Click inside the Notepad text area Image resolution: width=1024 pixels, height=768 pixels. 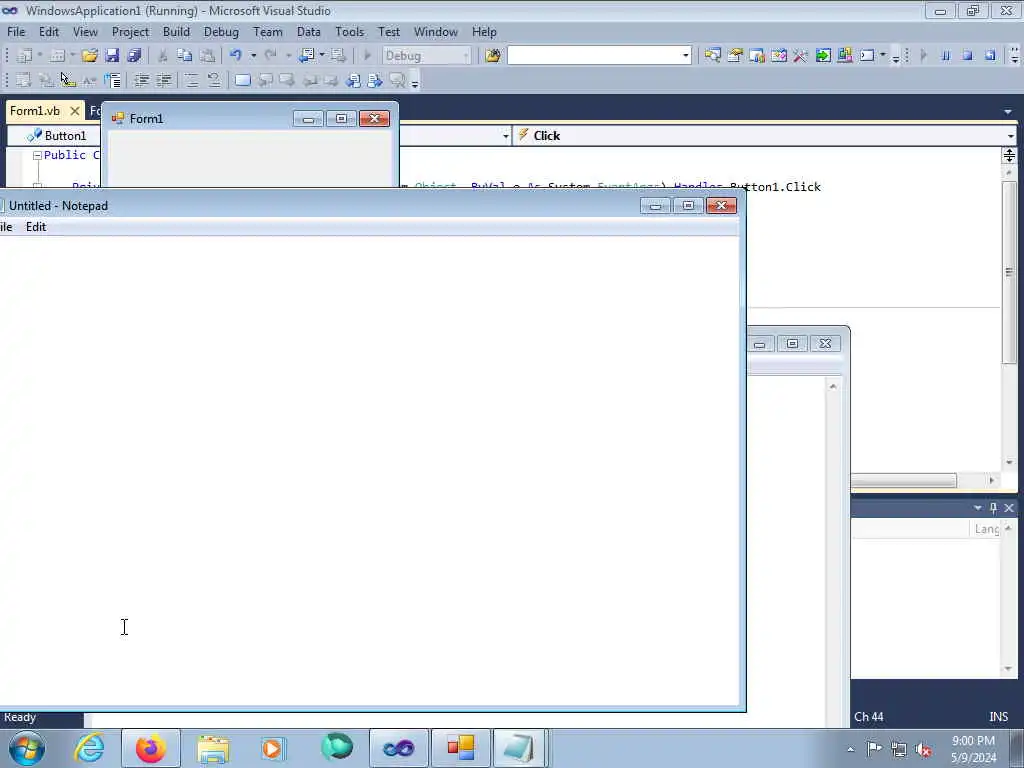369,470
